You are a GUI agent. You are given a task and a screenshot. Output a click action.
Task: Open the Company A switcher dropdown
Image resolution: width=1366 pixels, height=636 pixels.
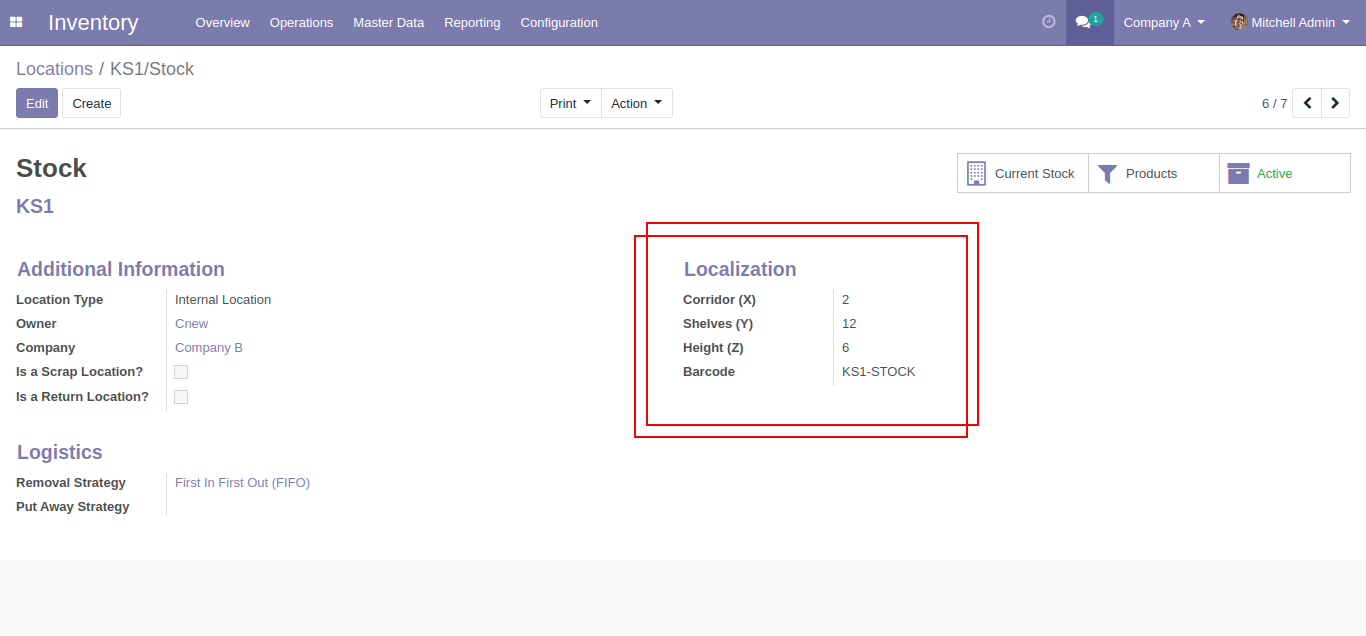(x=1163, y=22)
